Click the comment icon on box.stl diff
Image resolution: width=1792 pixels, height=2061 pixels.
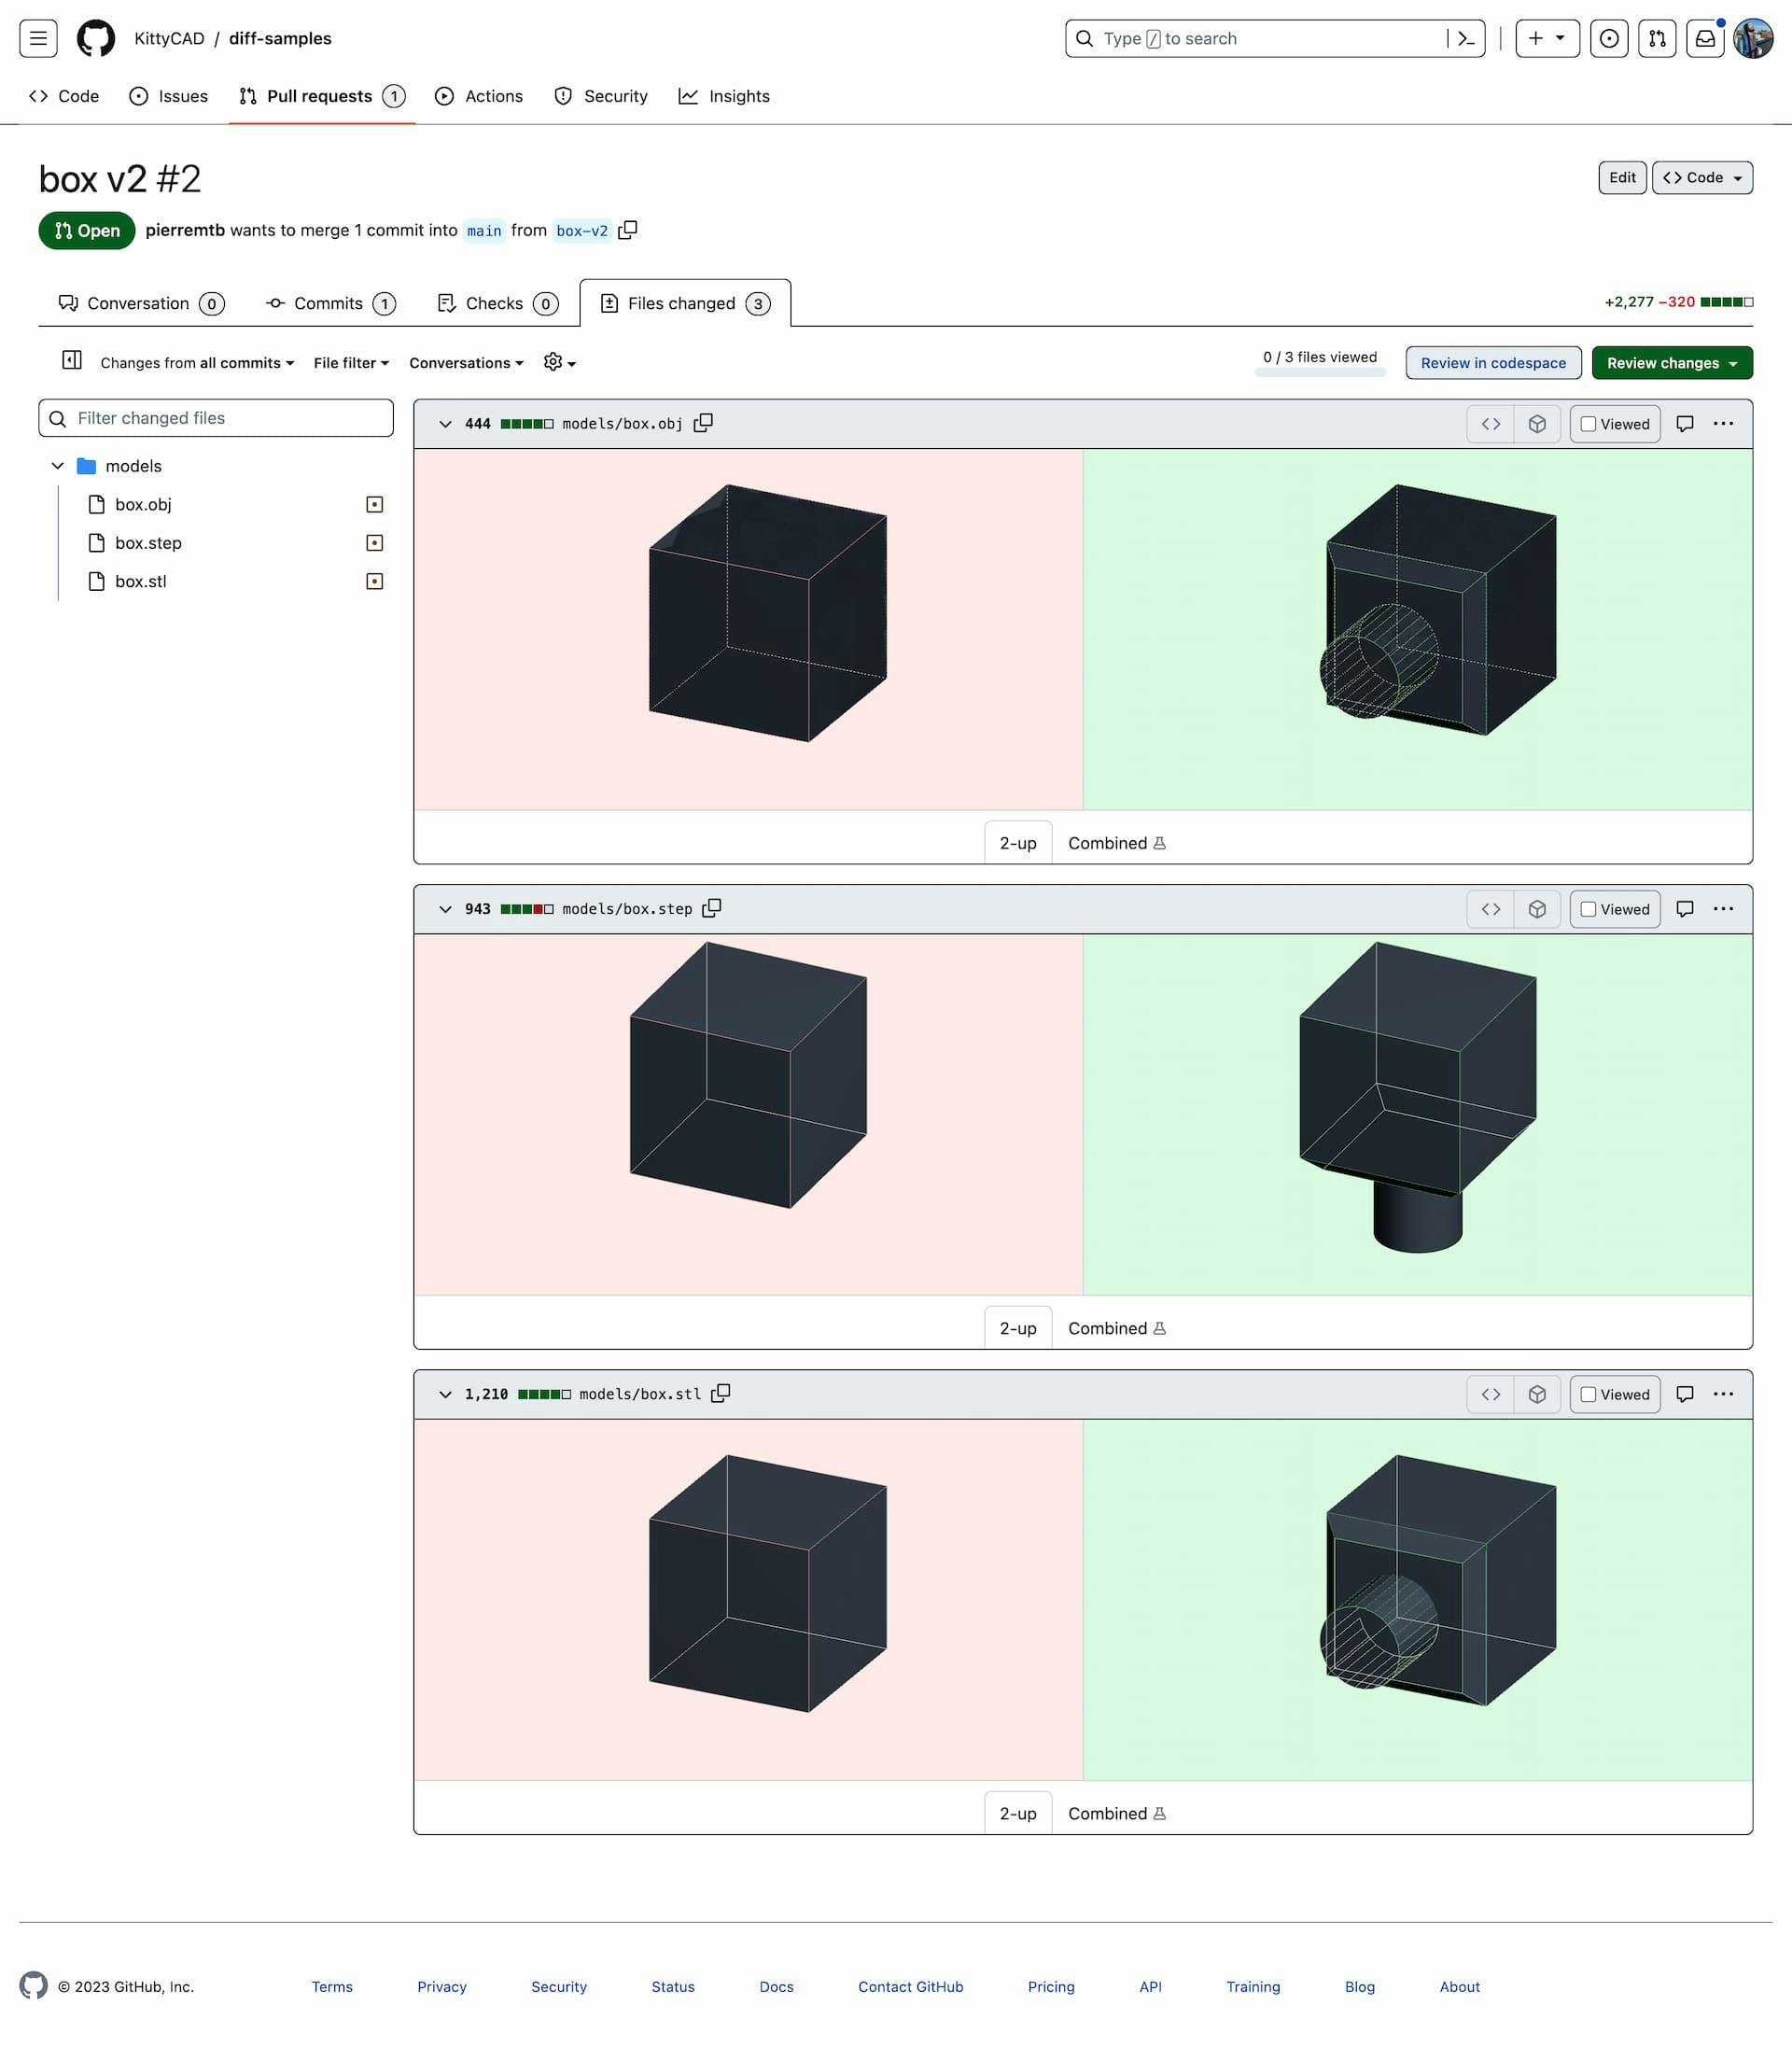click(x=1684, y=1394)
